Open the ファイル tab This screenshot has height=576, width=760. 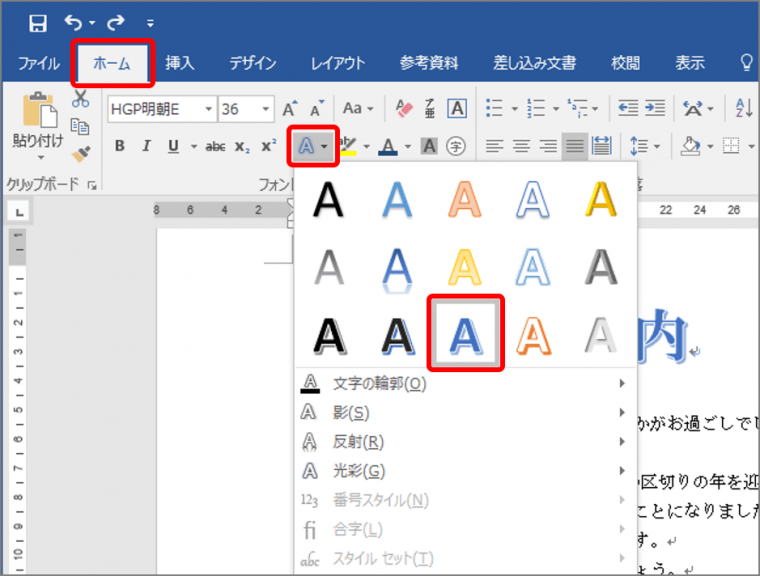[x=38, y=63]
